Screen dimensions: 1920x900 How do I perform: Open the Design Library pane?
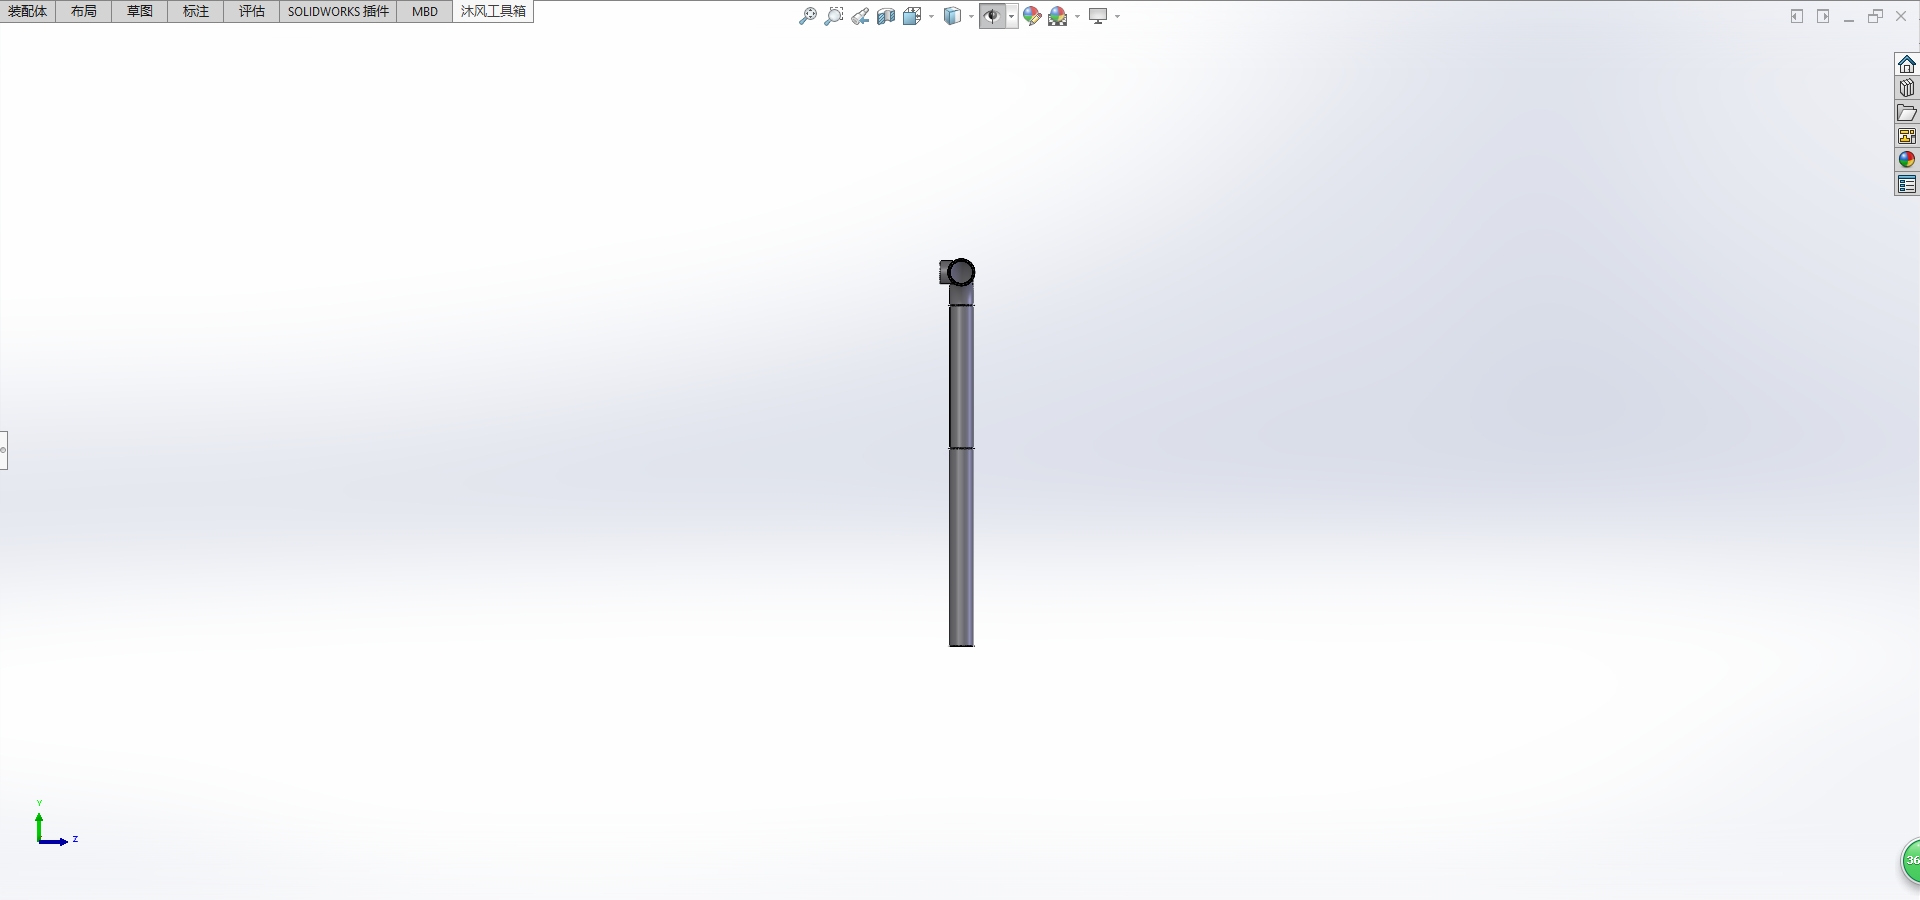[x=1907, y=88]
